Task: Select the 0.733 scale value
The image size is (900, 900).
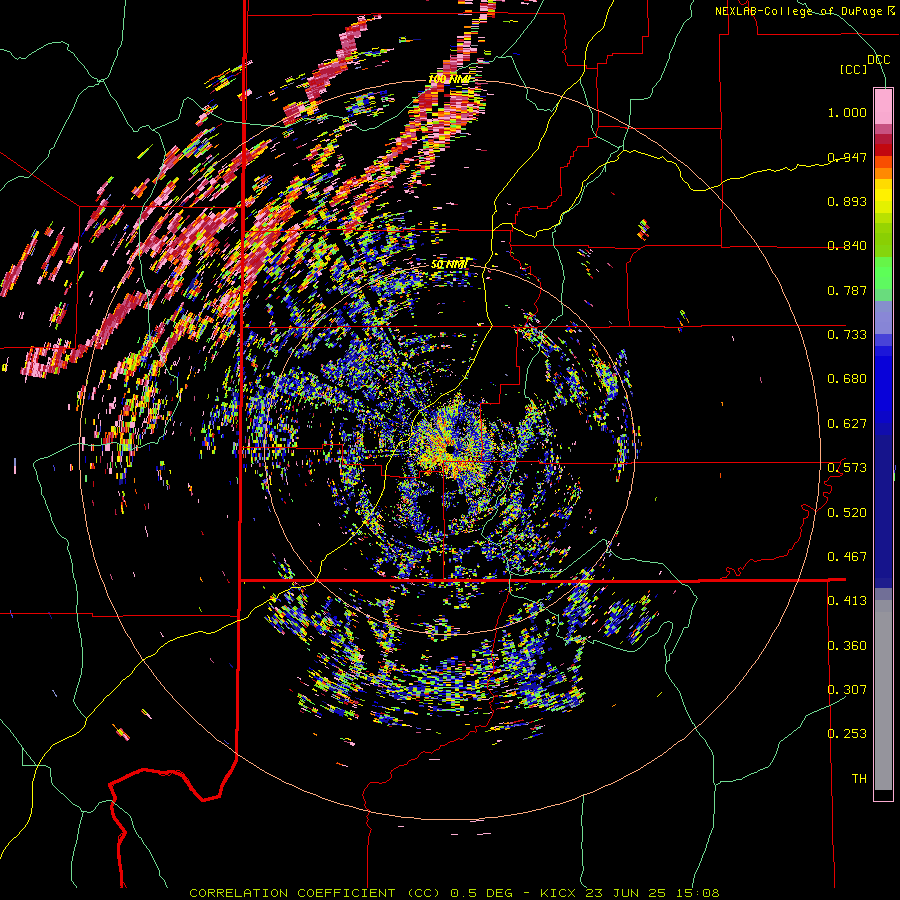Action: [847, 335]
